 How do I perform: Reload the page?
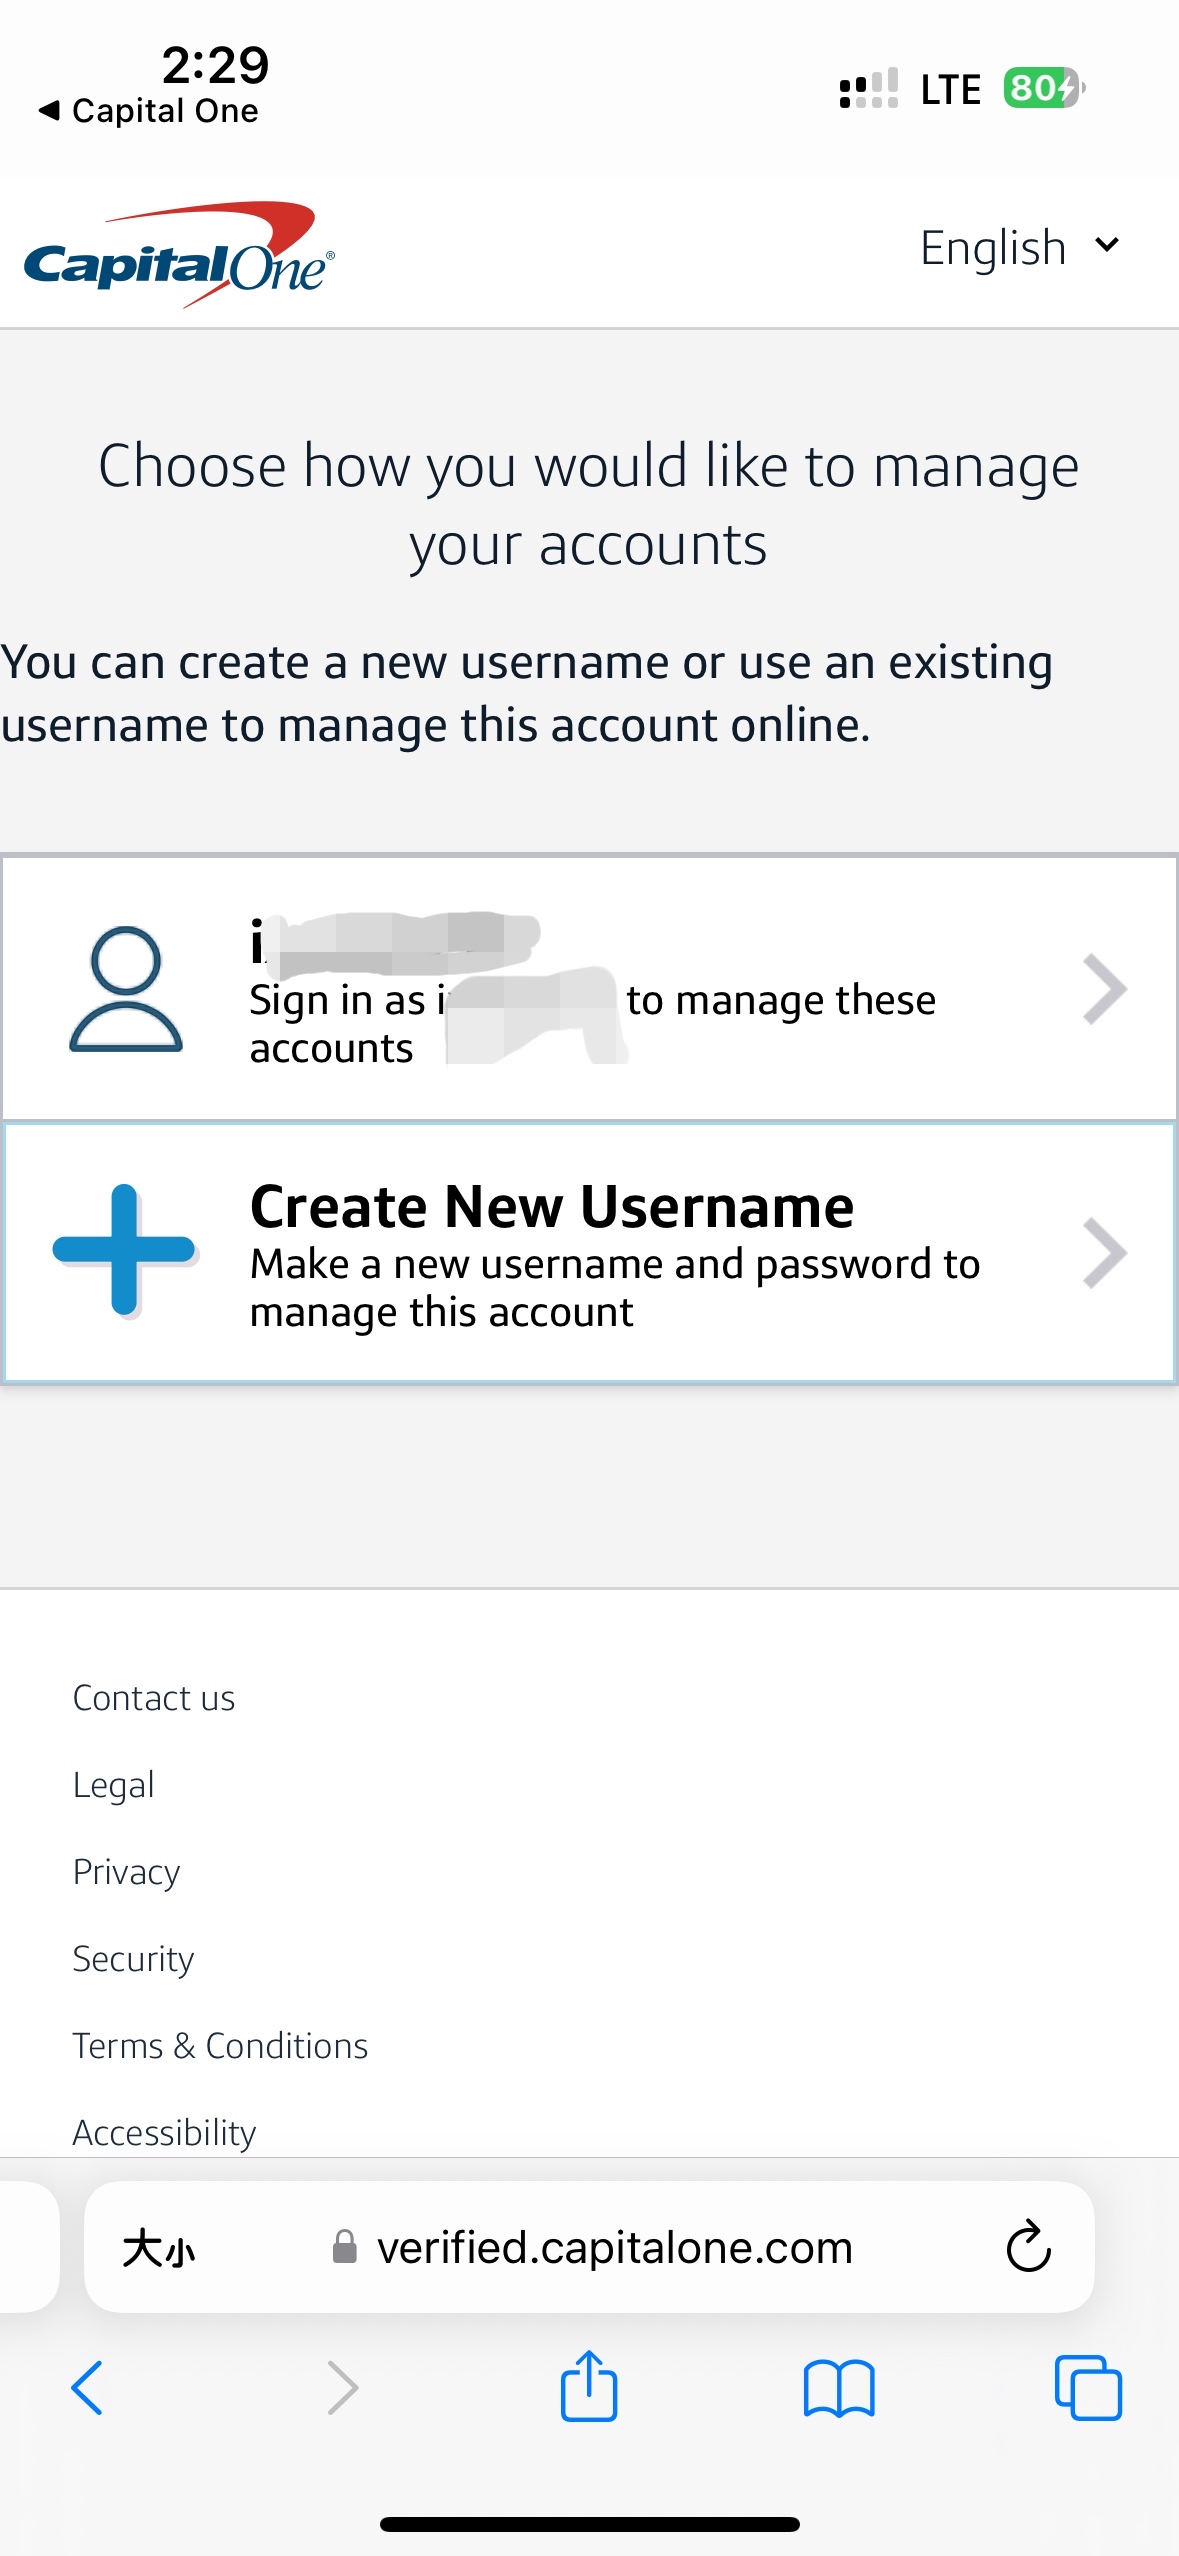pyautogui.click(x=1028, y=2247)
